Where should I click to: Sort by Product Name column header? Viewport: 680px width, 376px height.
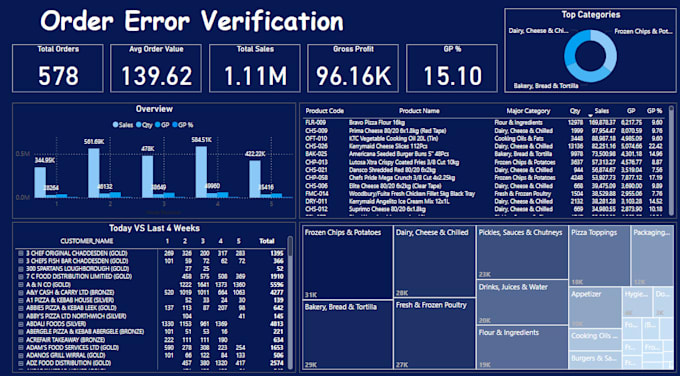pos(419,111)
